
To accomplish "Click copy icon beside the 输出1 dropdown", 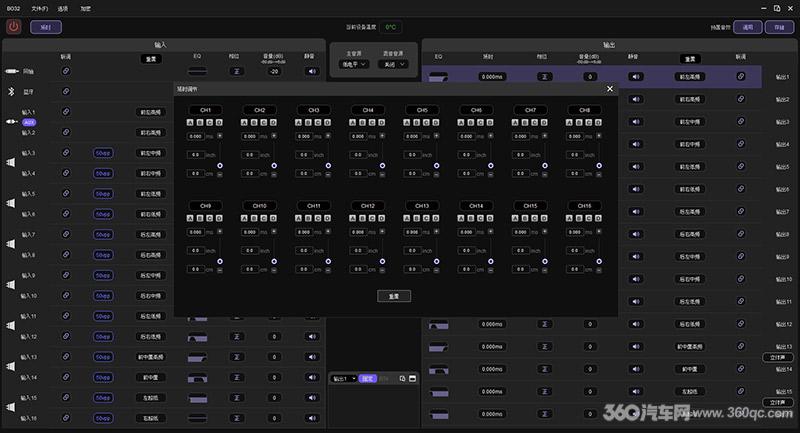I will click(402, 378).
